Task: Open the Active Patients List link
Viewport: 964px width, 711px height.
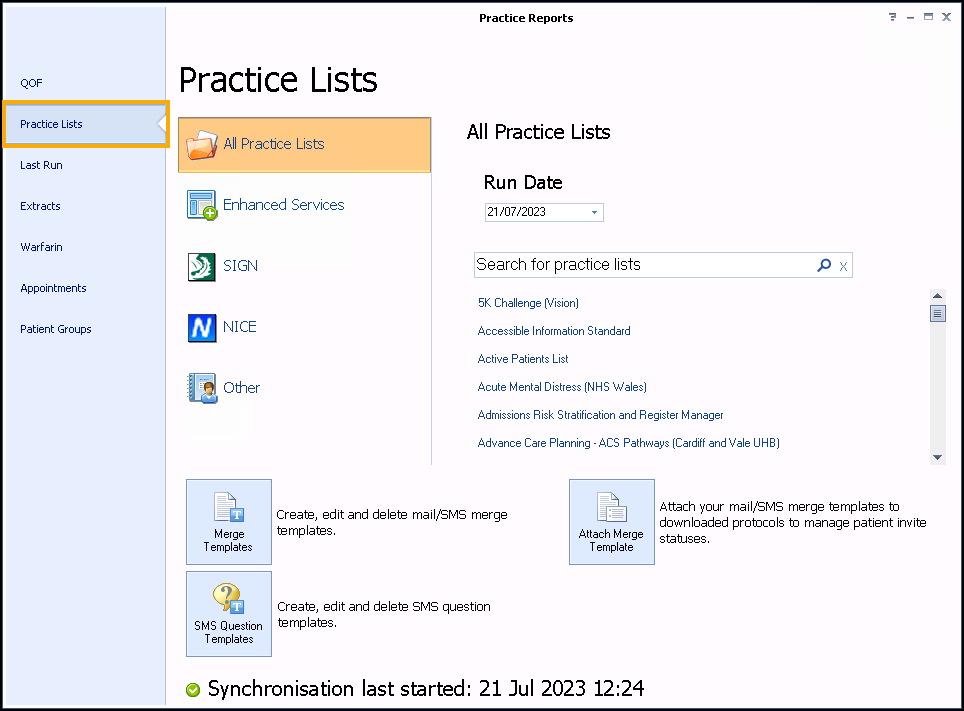Action: [x=523, y=359]
